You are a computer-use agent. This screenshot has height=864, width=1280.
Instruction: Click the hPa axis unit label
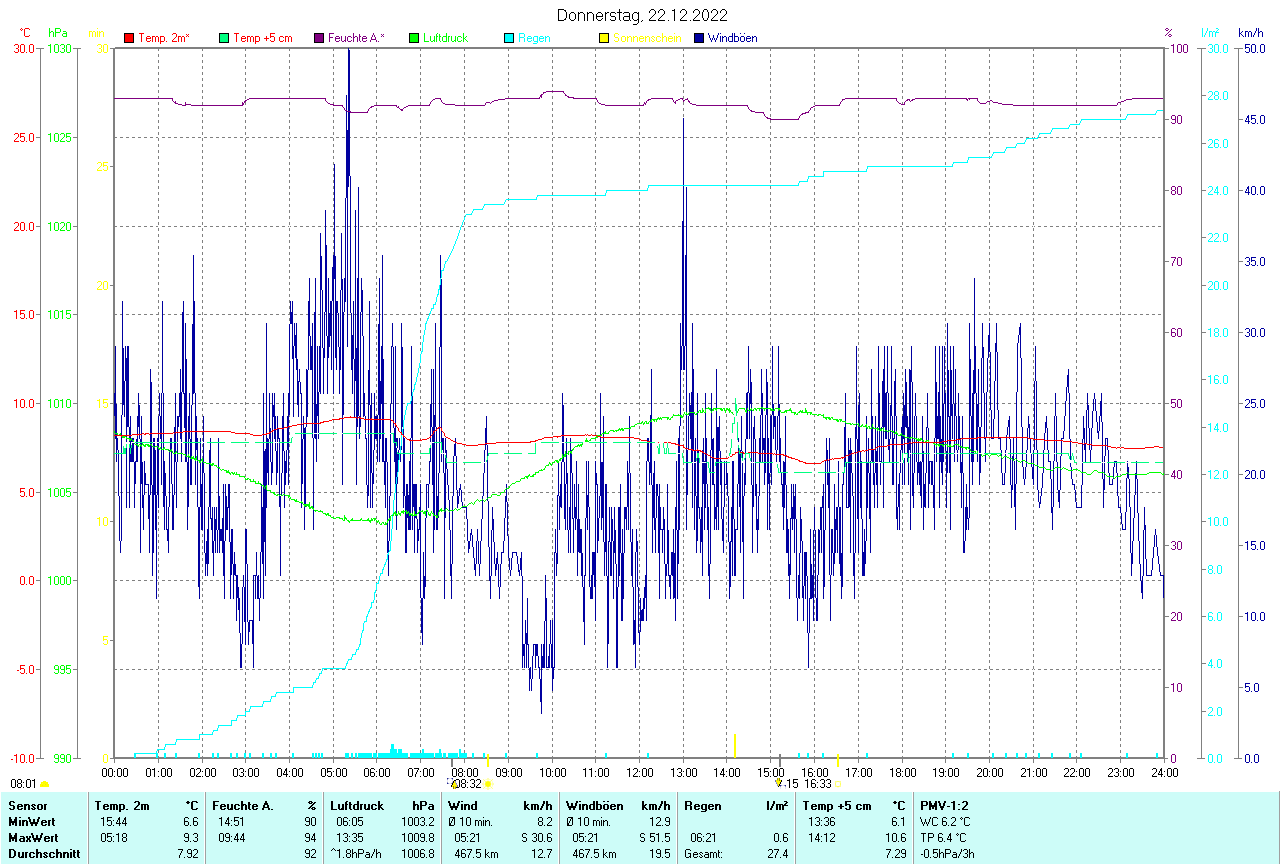(58, 33)
